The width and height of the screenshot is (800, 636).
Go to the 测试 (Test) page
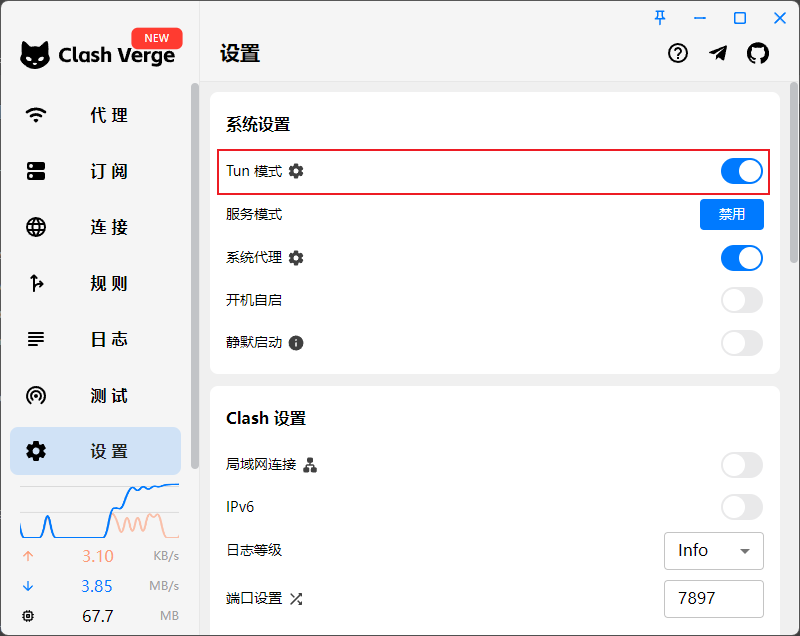pyautogui.click(x=95, y=395)
